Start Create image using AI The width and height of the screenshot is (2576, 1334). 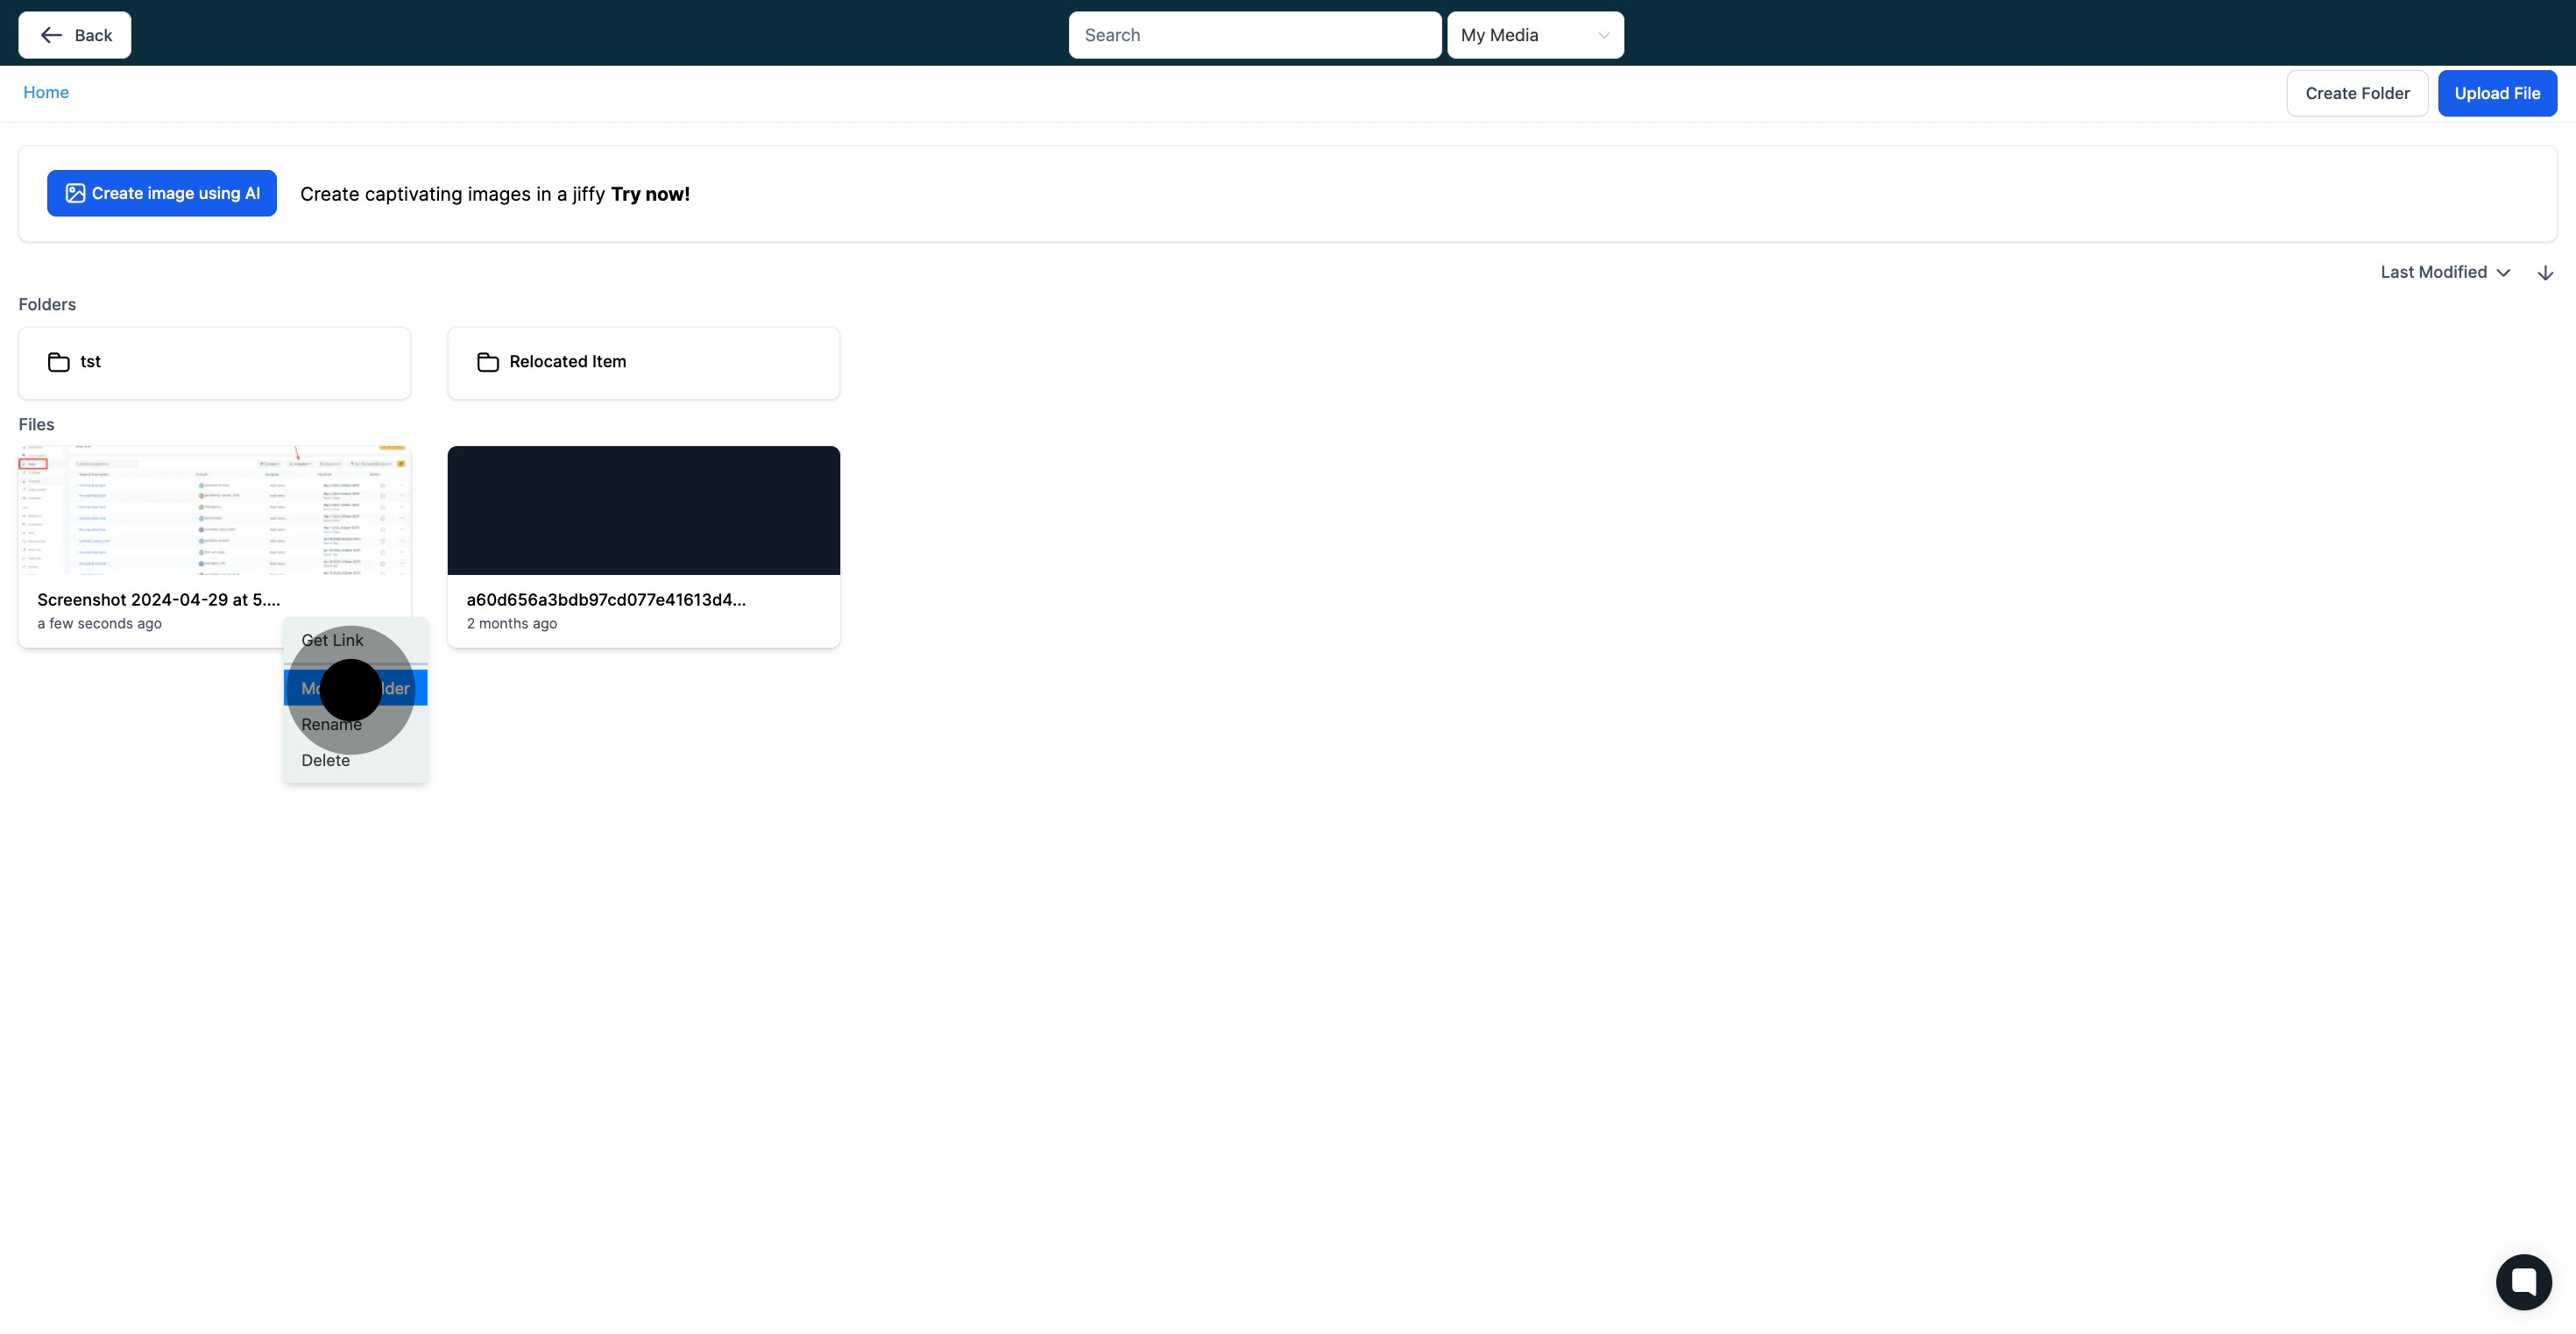tap(162, 193)
